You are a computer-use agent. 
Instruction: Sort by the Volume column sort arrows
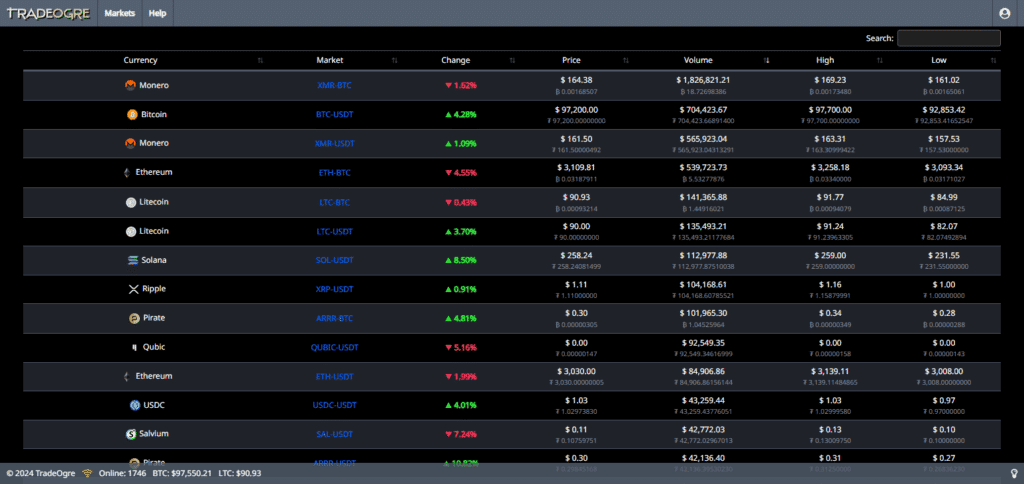(767, 61)
